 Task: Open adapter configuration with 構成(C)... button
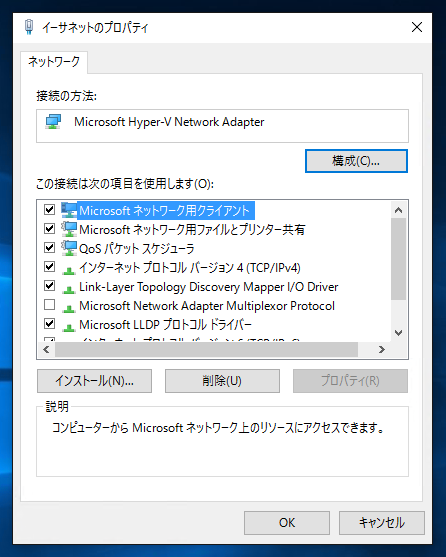coord(356,161)
